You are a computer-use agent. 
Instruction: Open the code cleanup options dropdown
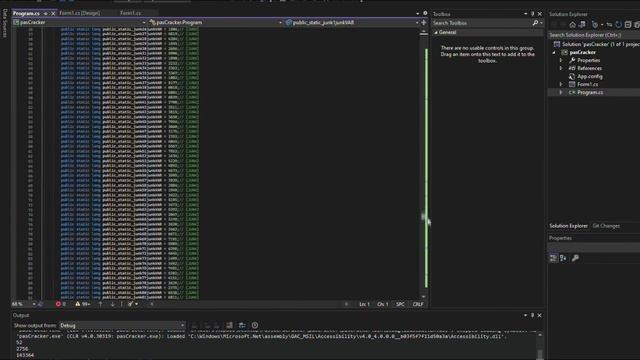(x=136, y=304)
